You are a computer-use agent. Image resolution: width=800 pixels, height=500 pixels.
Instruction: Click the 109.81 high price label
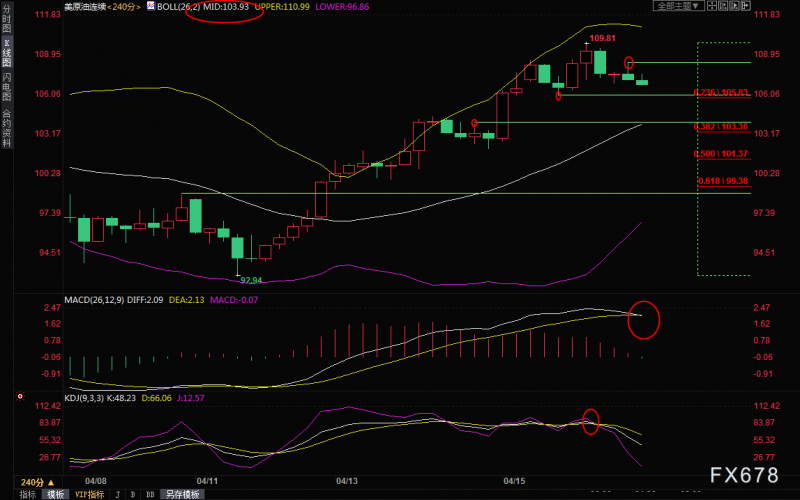[602, 38]
